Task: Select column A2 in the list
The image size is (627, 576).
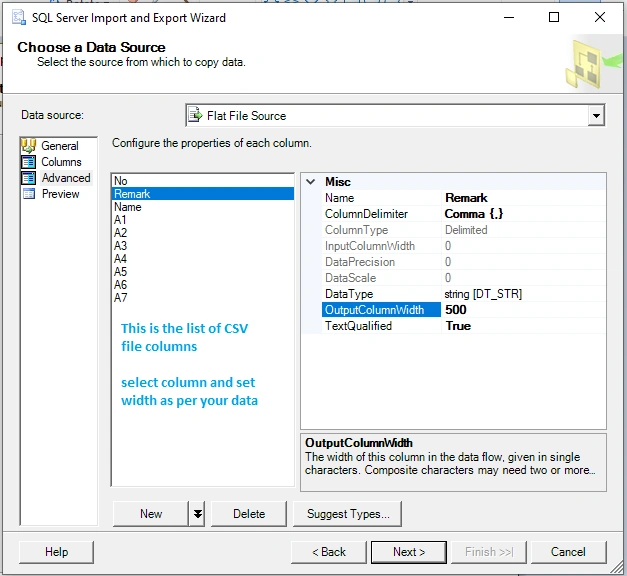Action: tap(202, 233)
